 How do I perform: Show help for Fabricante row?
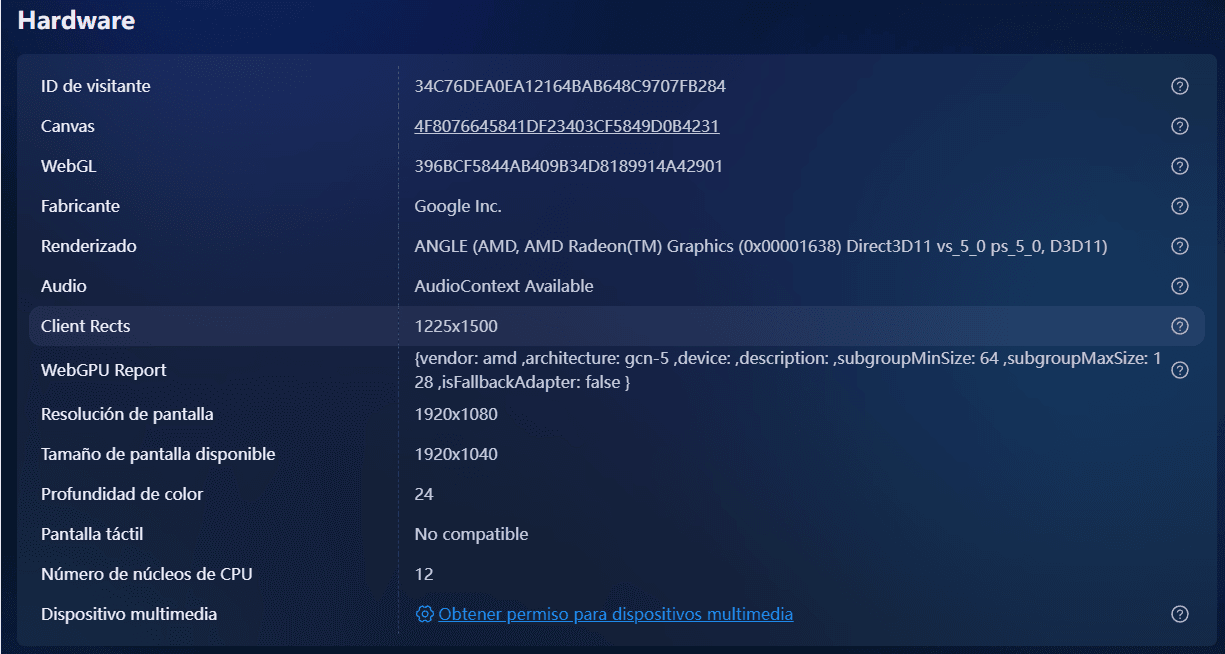[1179, 206]
